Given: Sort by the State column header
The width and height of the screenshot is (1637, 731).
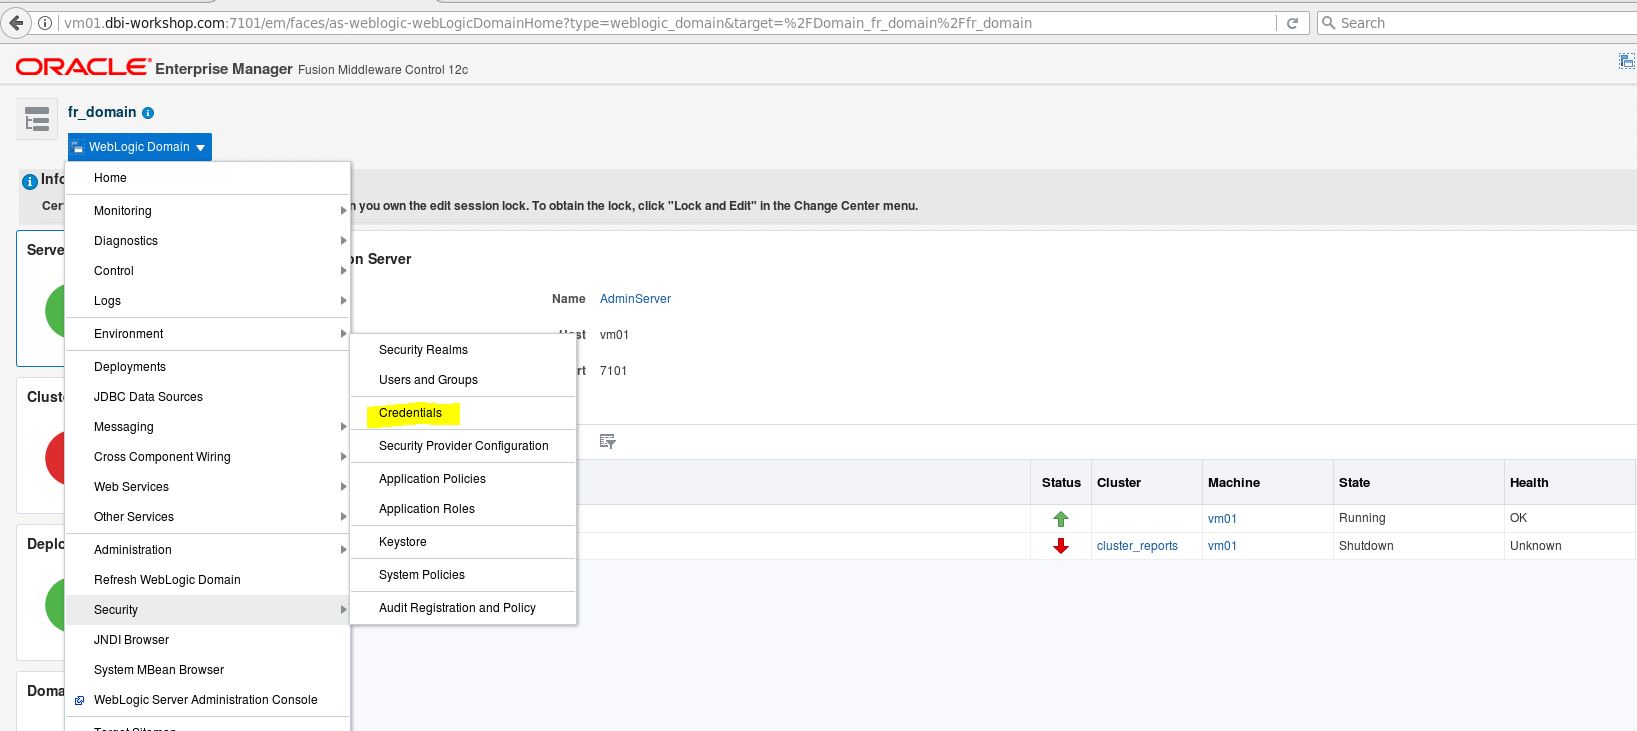Looking at the screenshot, I should [1419, 483].
